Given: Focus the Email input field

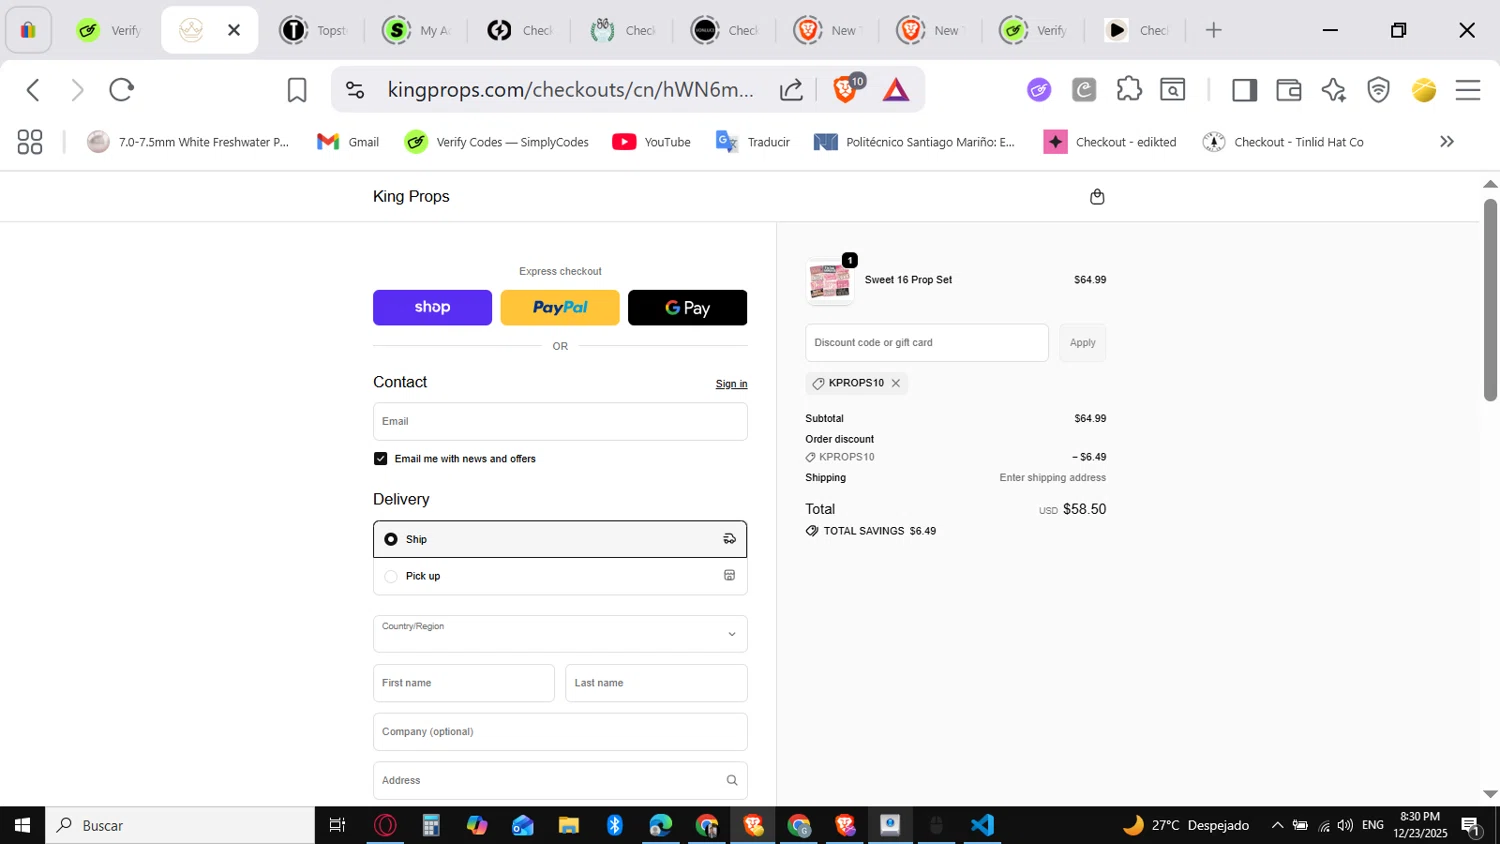Looking at the screenshot, I should coord(560,422).
